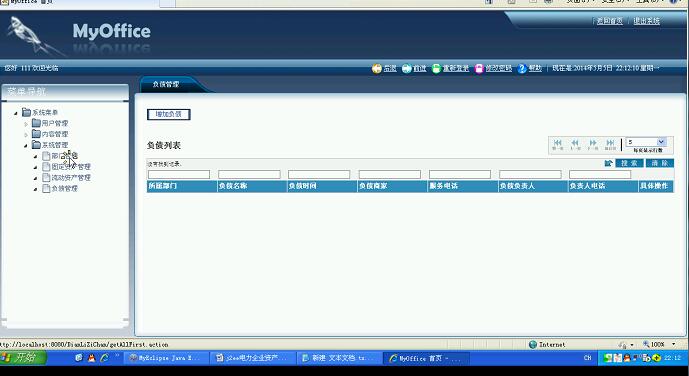Open the rows-per-page dropdown showing 5
Screen dimensions: 689x376
click(646, 142)
